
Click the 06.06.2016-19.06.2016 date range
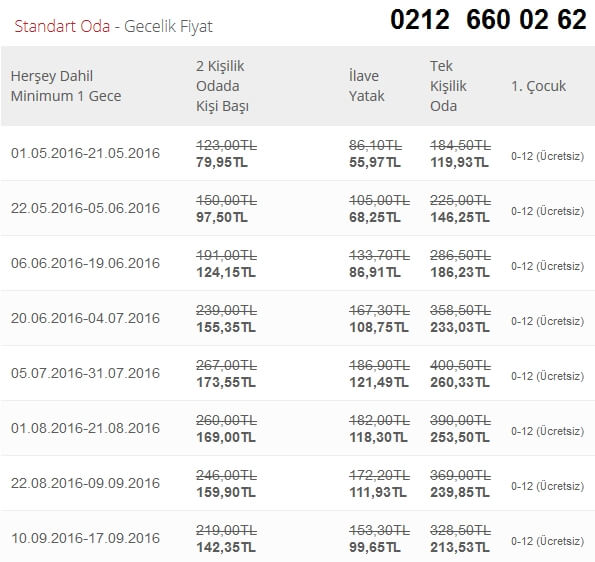[x=85, y=263]
